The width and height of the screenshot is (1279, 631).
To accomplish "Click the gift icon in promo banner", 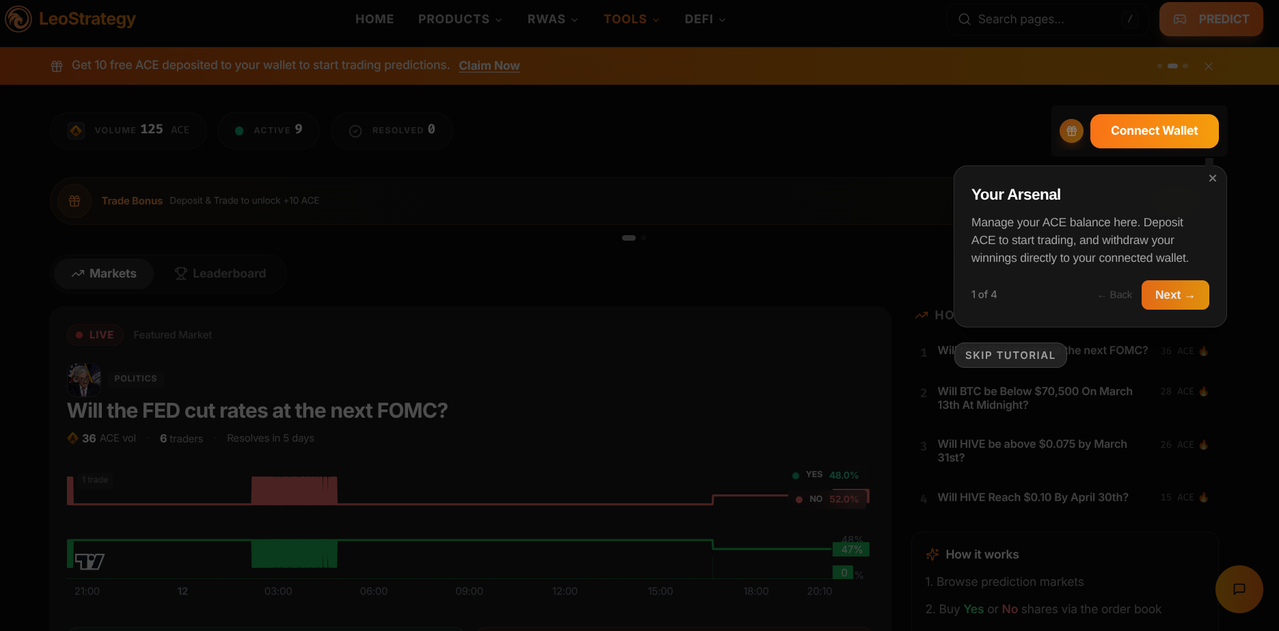I will point(57,66).
